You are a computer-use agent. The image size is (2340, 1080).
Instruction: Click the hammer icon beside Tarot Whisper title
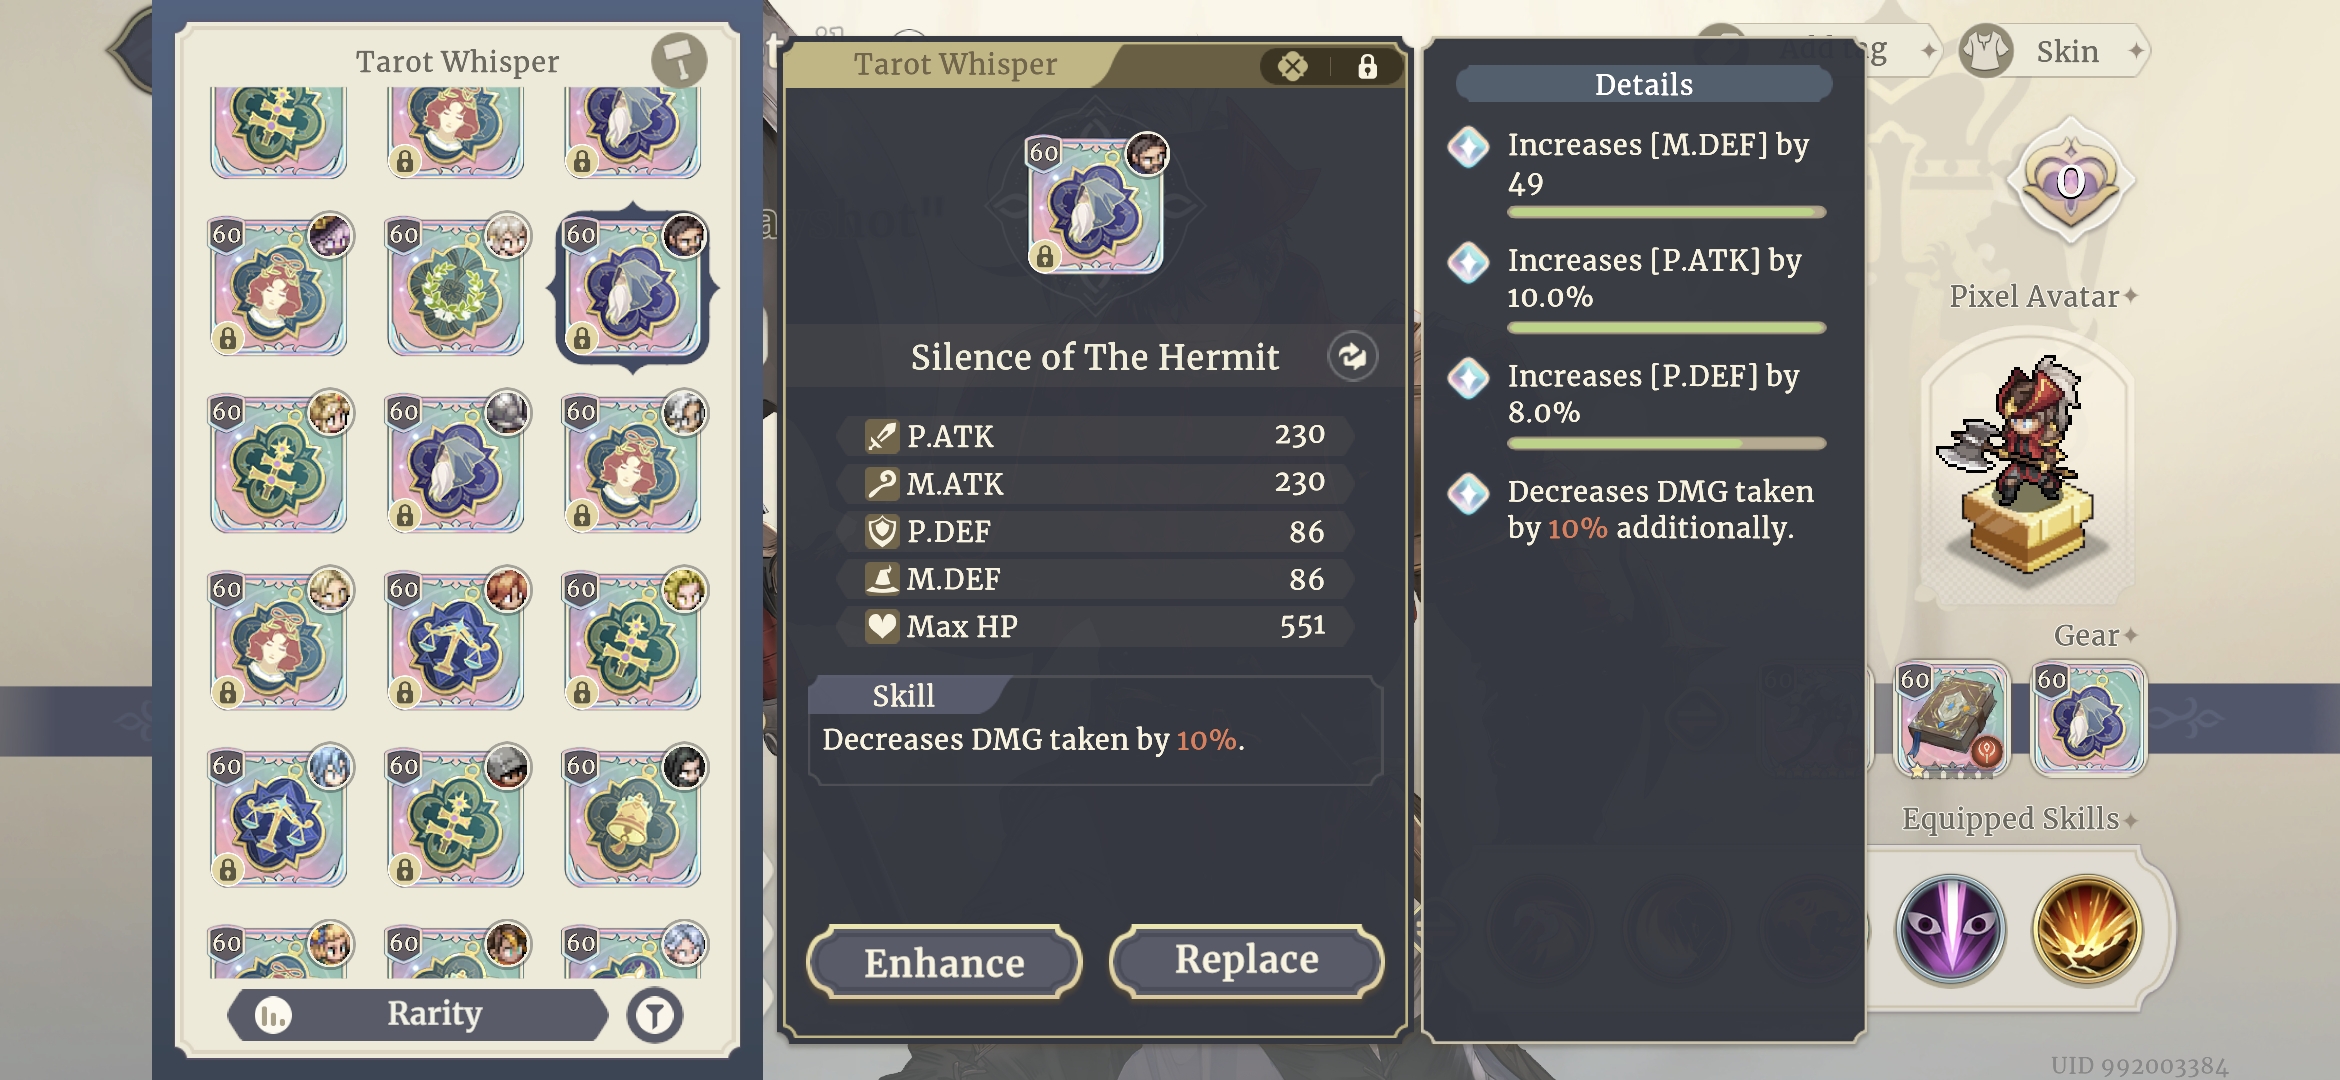coord(679,60)
